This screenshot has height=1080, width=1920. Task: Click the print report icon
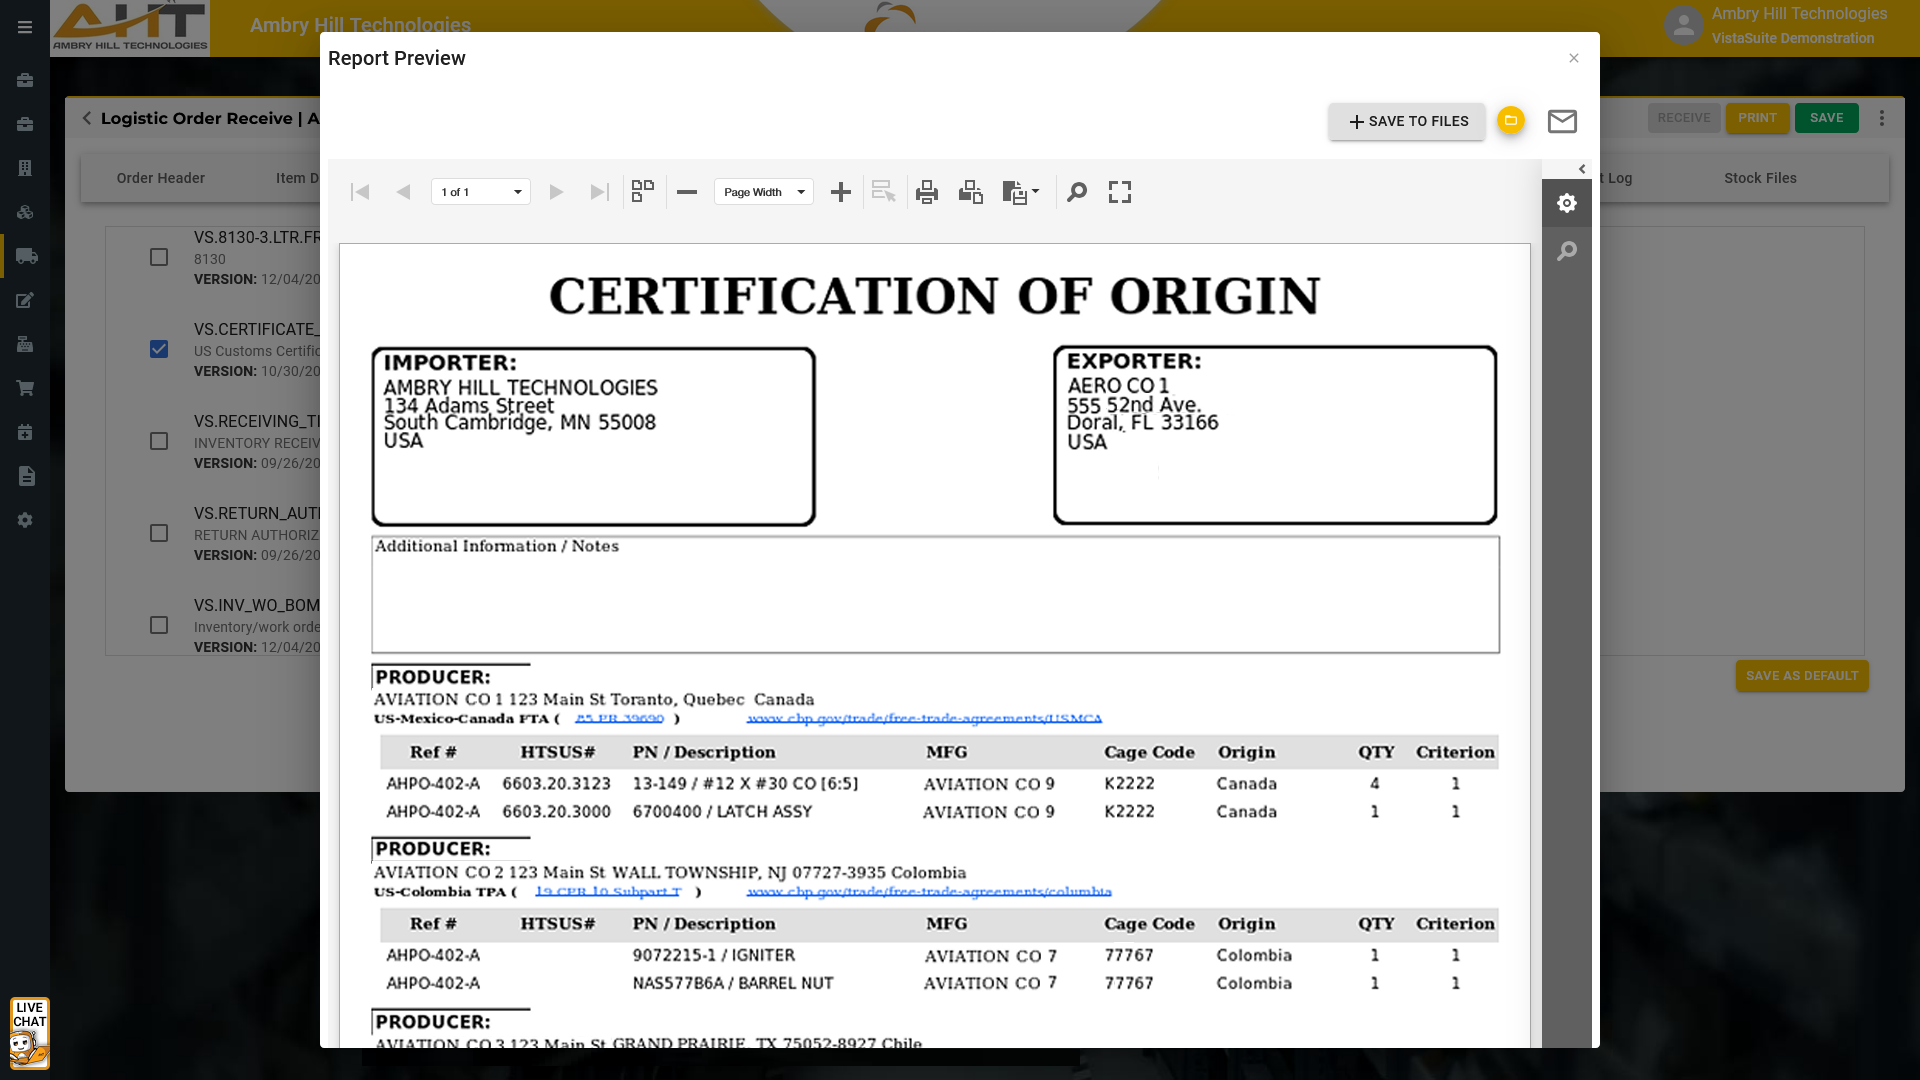pos(927,192)
